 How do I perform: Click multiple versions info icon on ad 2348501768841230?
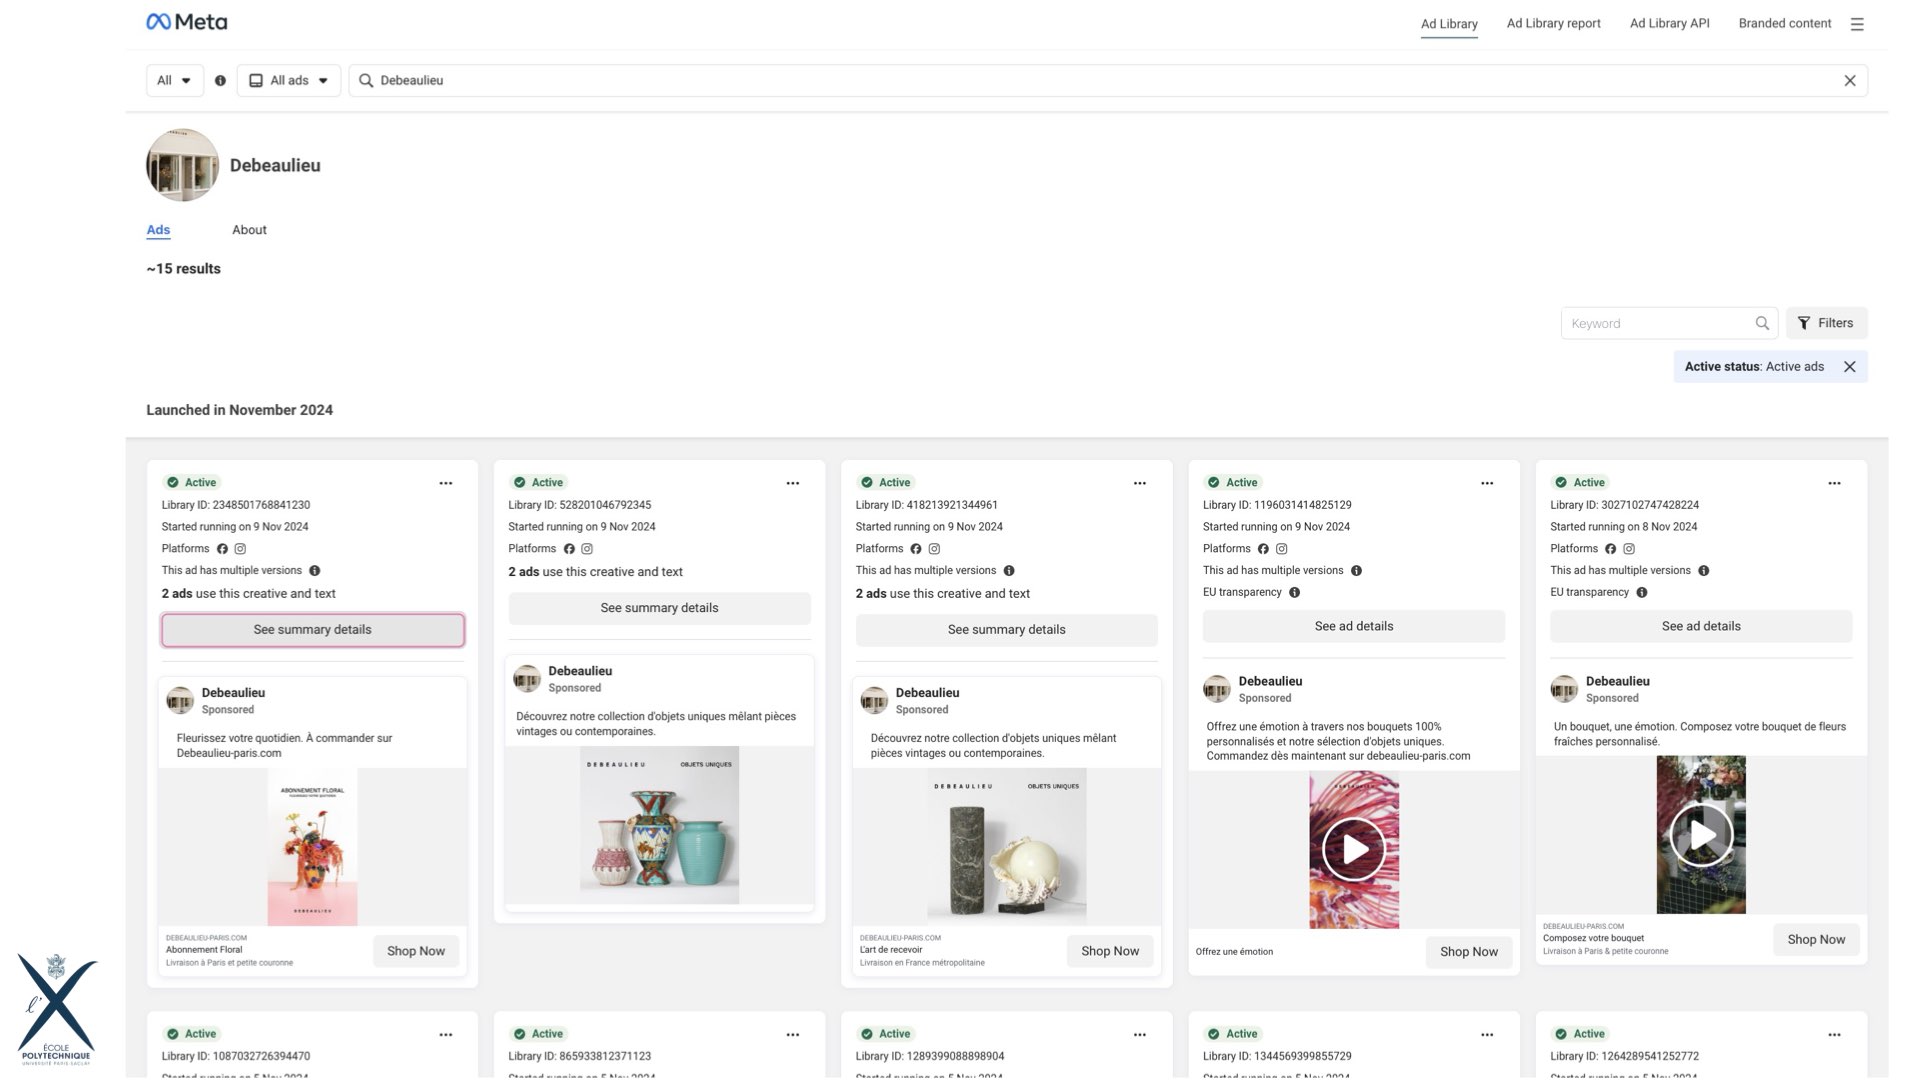pyautogui.click(x=314, y=571)
